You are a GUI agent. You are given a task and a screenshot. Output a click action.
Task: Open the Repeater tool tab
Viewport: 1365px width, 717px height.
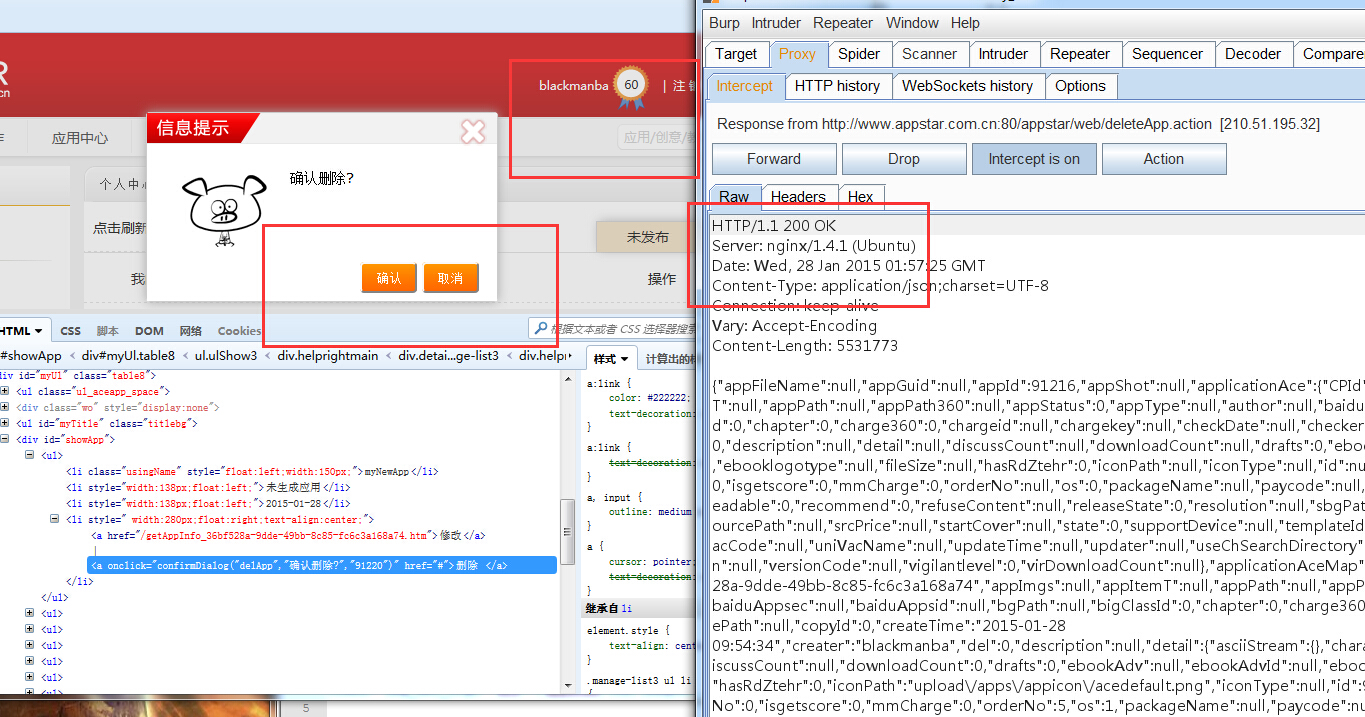(1080, 54)
